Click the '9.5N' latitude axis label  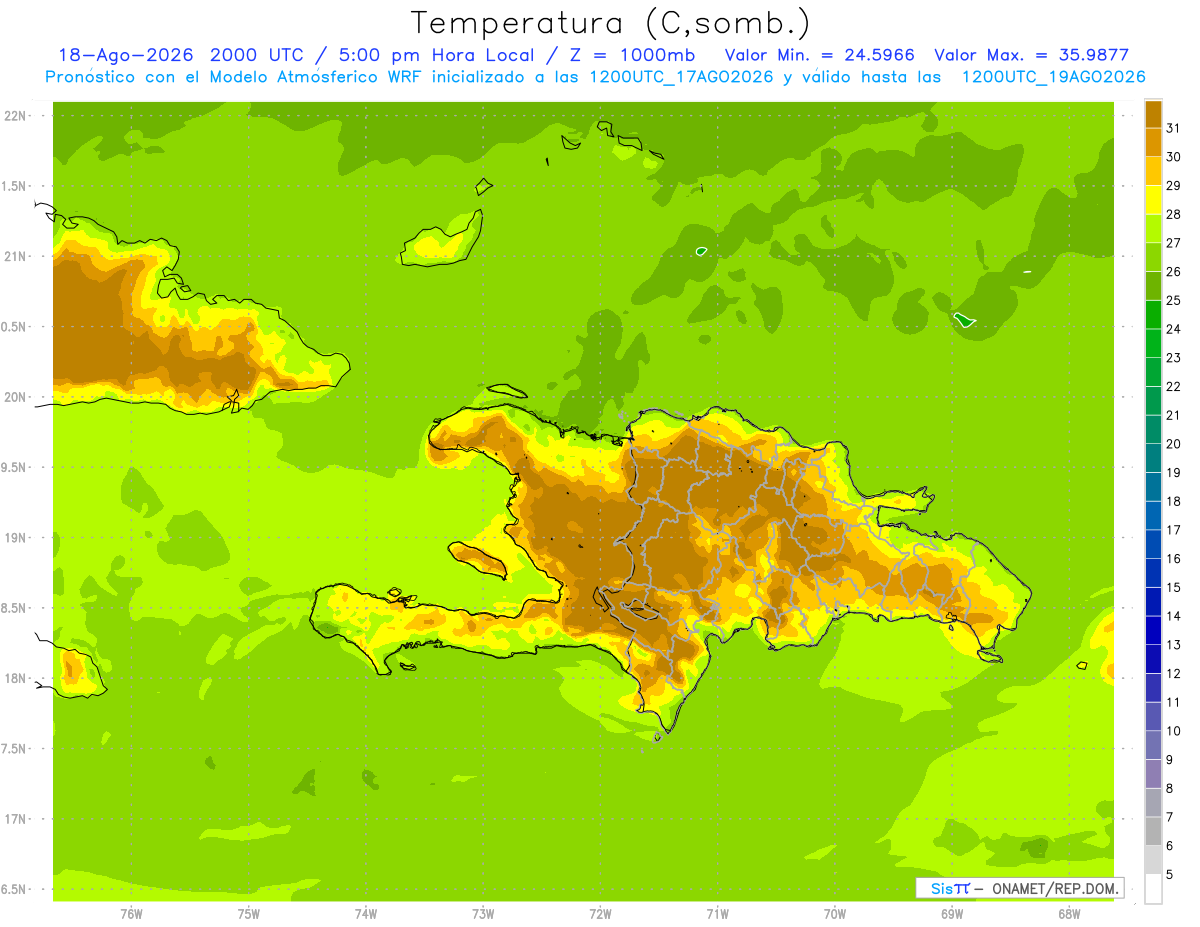14,468
